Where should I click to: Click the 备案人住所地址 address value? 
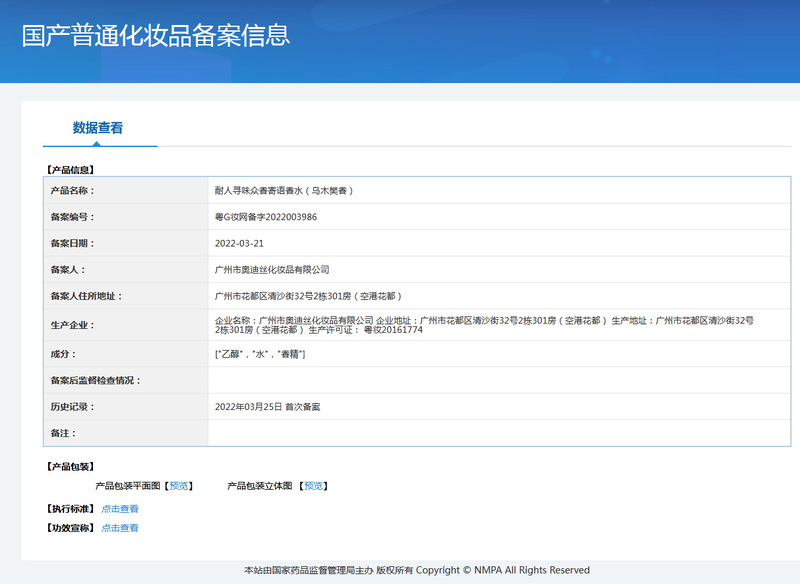[308, 297]
